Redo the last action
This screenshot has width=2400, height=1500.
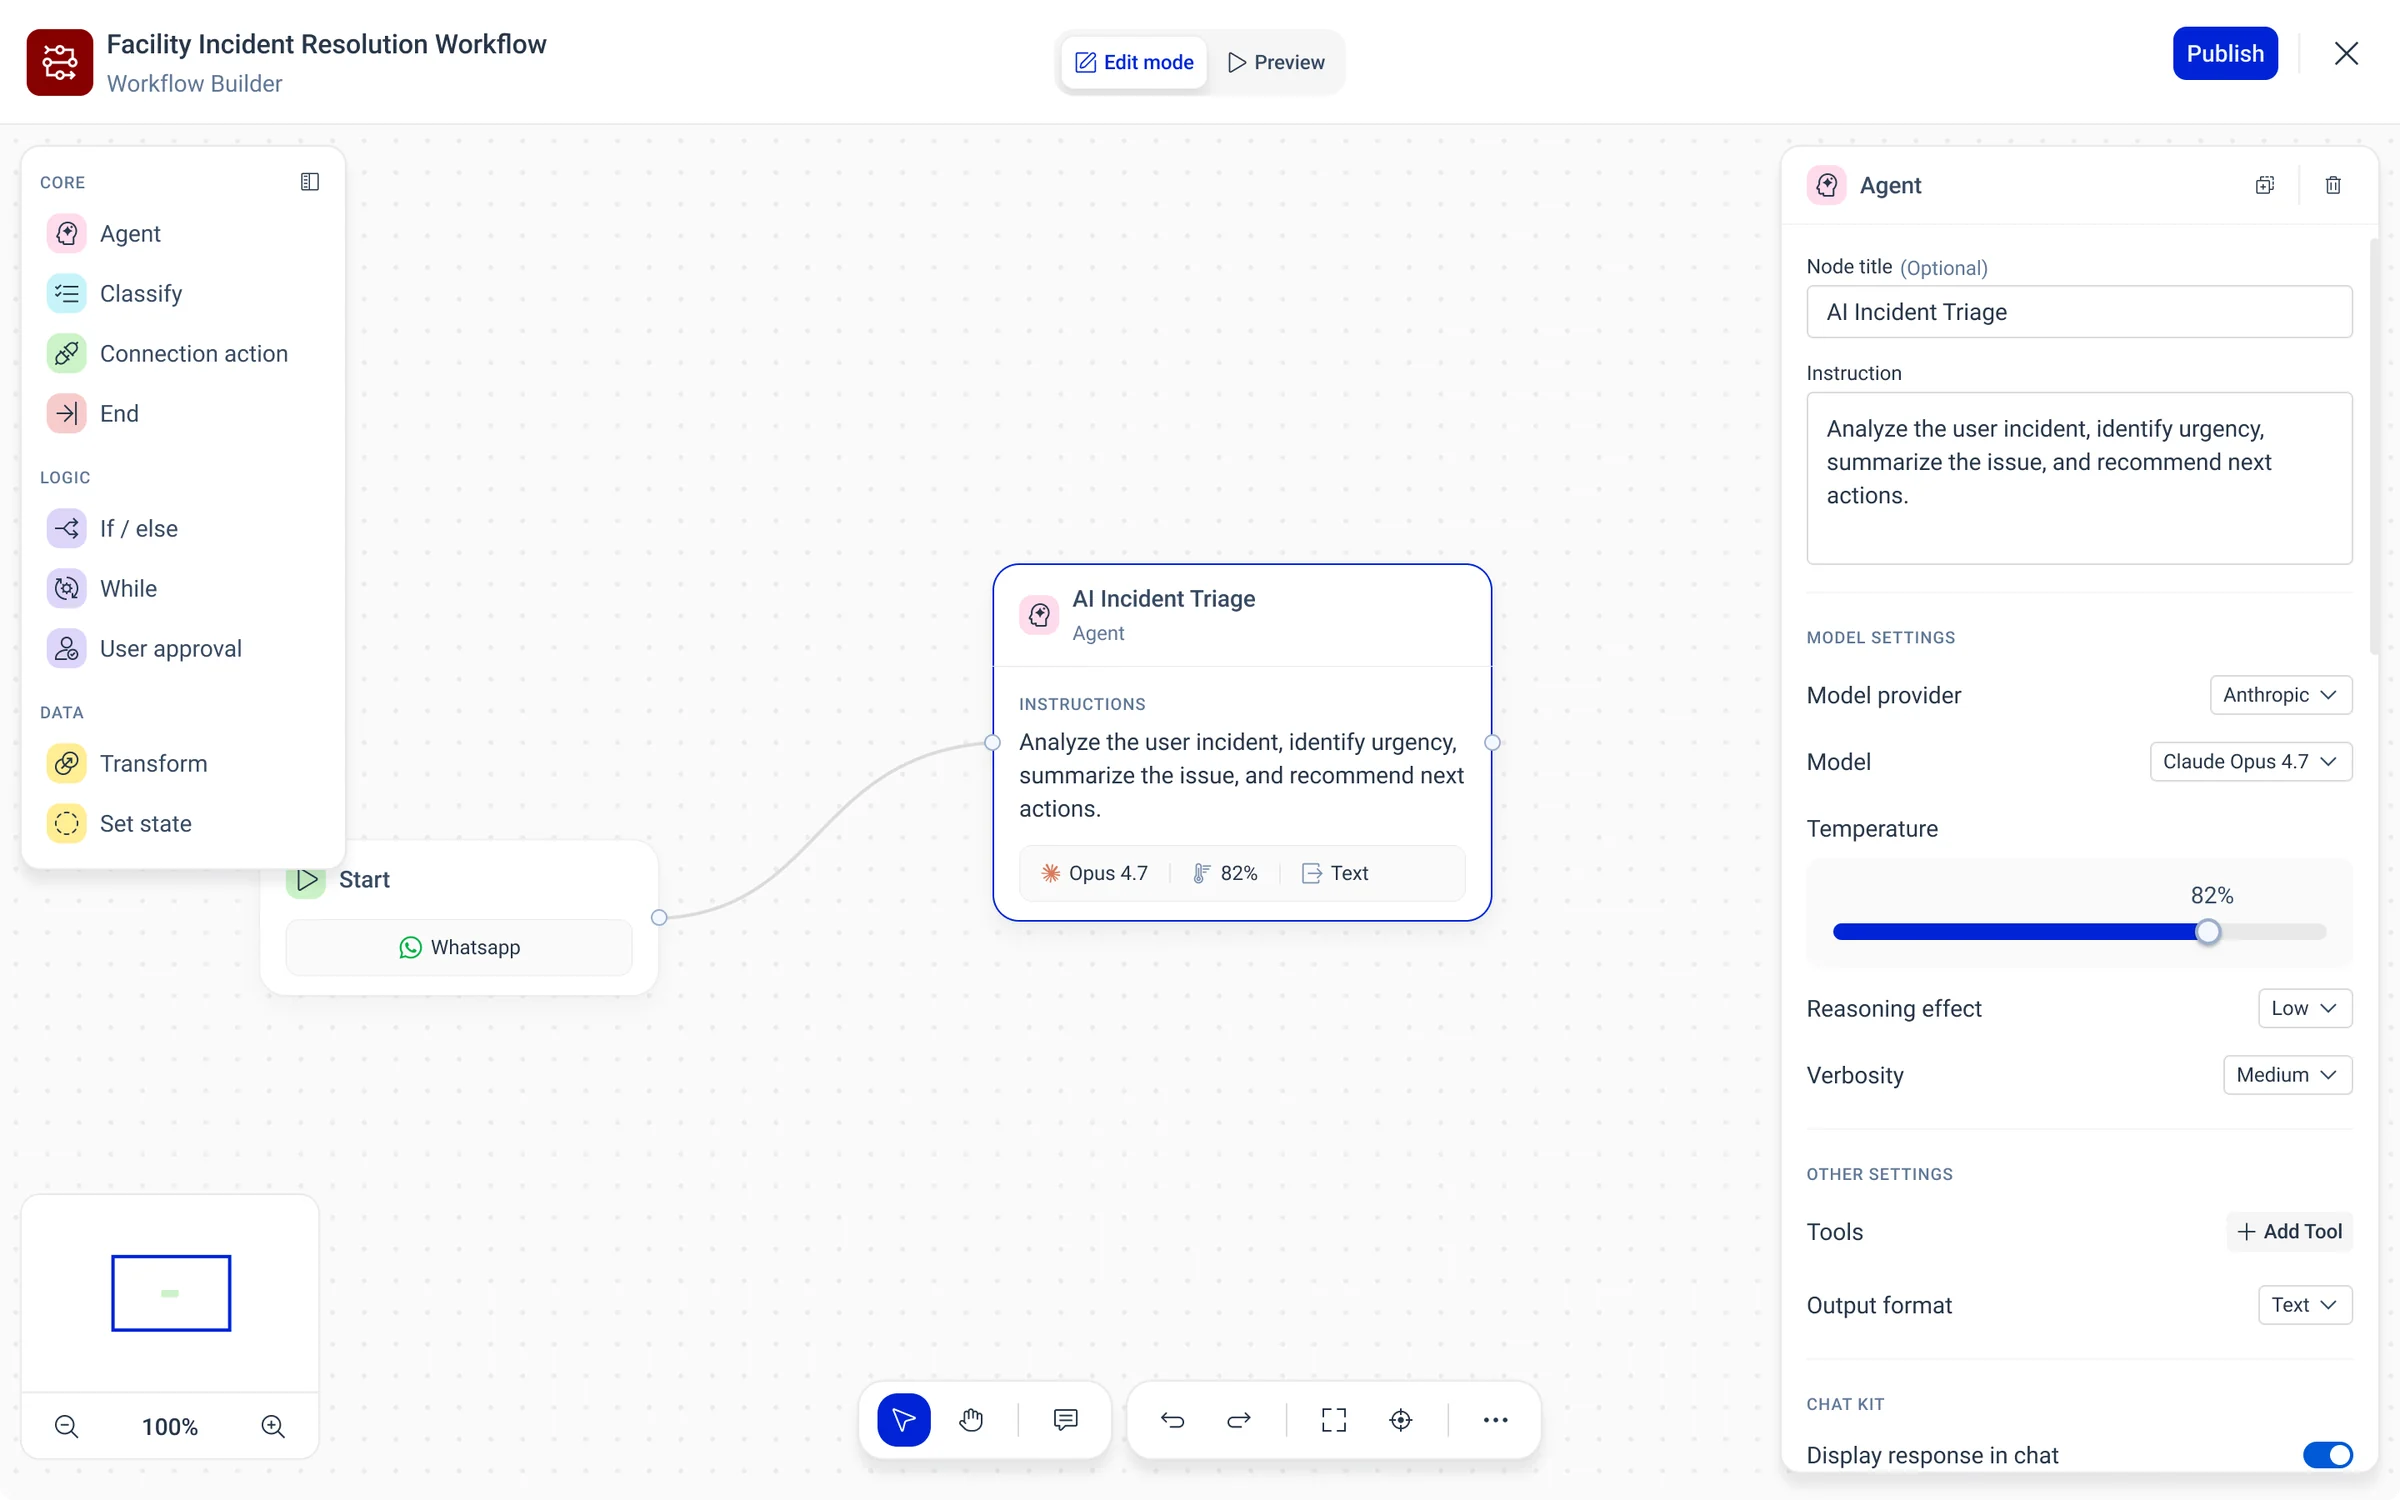pos(1239,1419)
